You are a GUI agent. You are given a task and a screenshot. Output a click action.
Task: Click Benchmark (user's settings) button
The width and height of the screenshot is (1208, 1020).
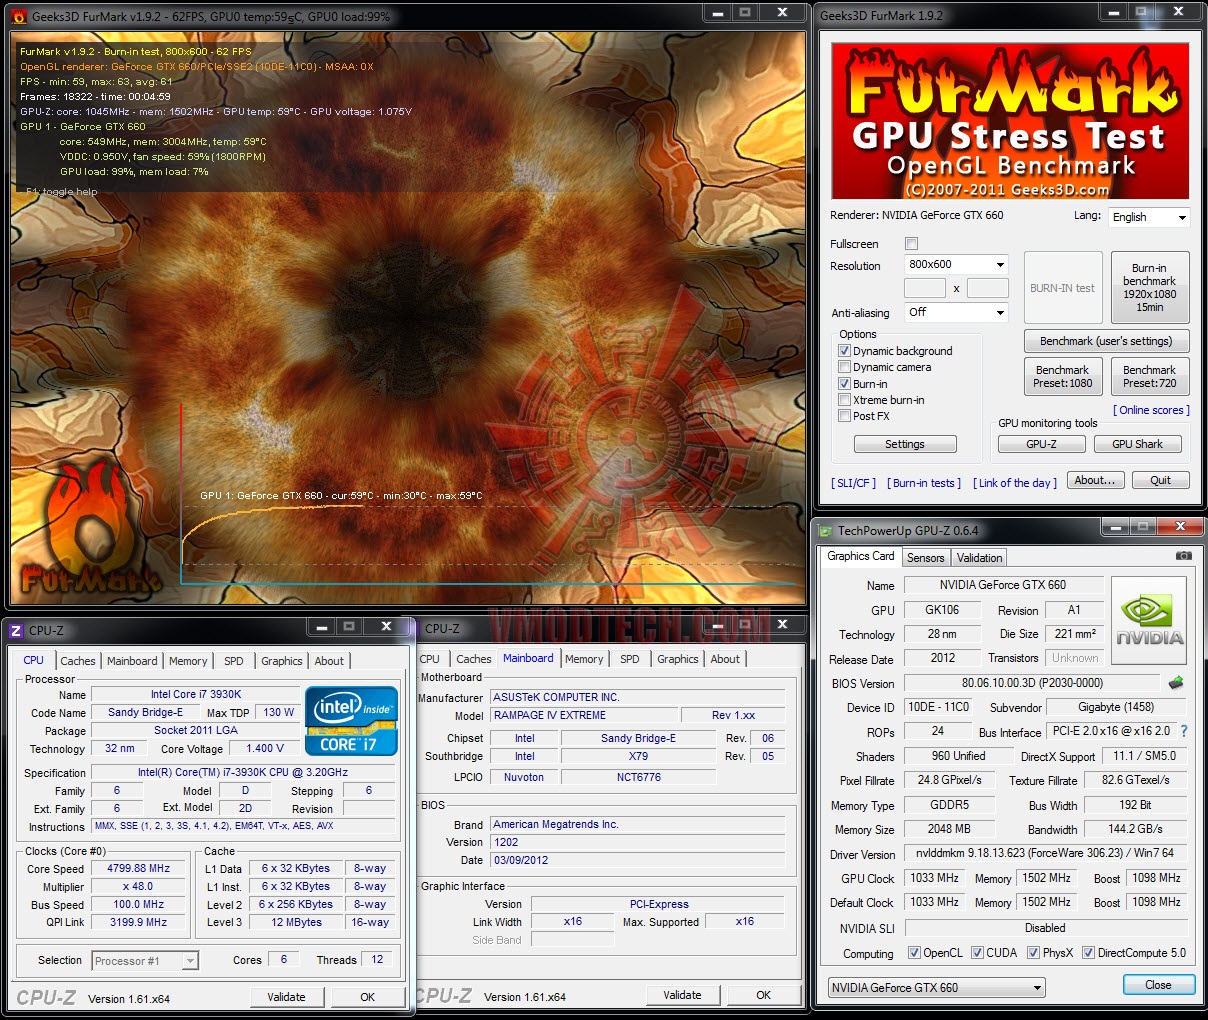tap(1106, 341)
